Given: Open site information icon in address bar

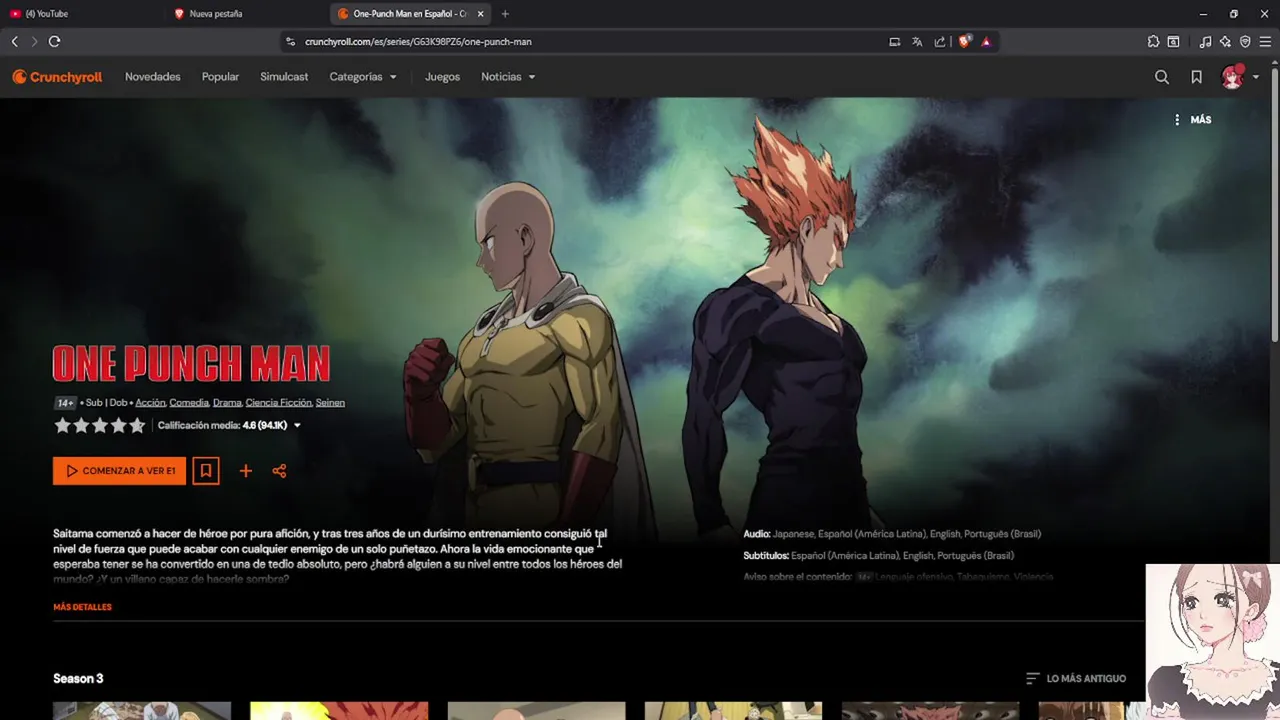Looking at the screenshot, I should [x=291, y=42].
